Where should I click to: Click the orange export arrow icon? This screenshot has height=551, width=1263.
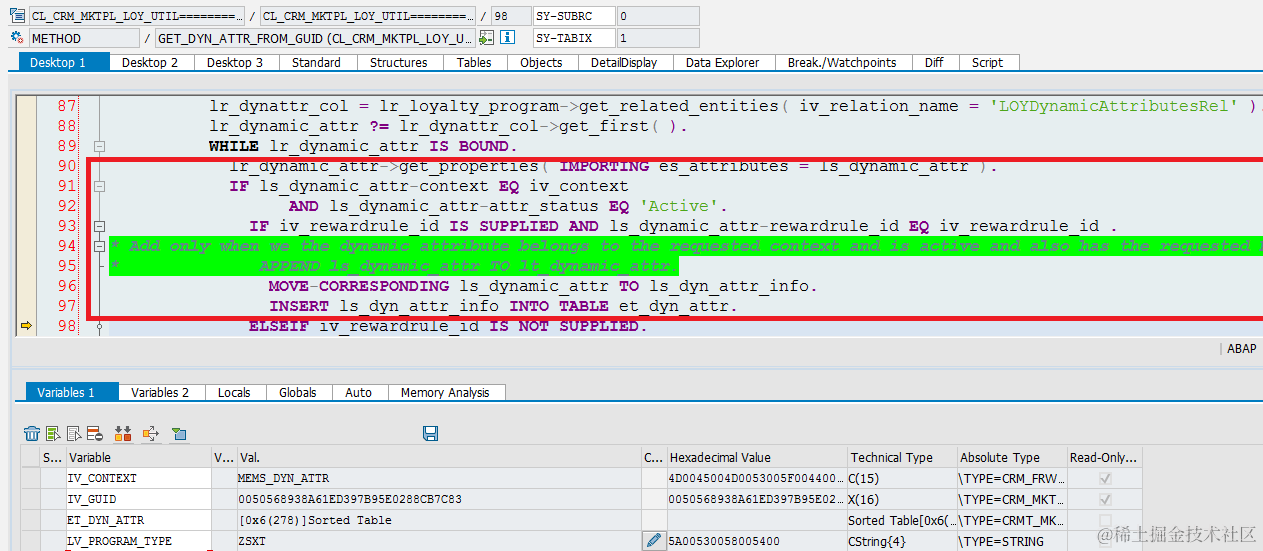tap(151, 433)
